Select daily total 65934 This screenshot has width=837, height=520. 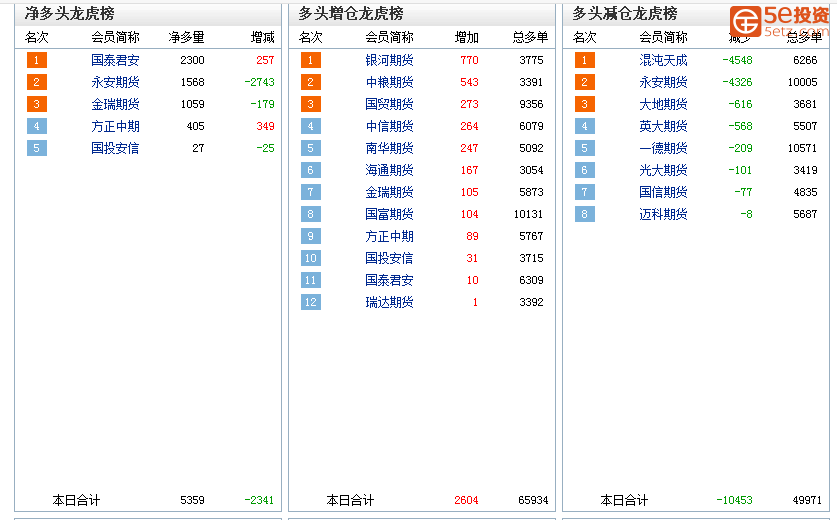click(533, 500)
